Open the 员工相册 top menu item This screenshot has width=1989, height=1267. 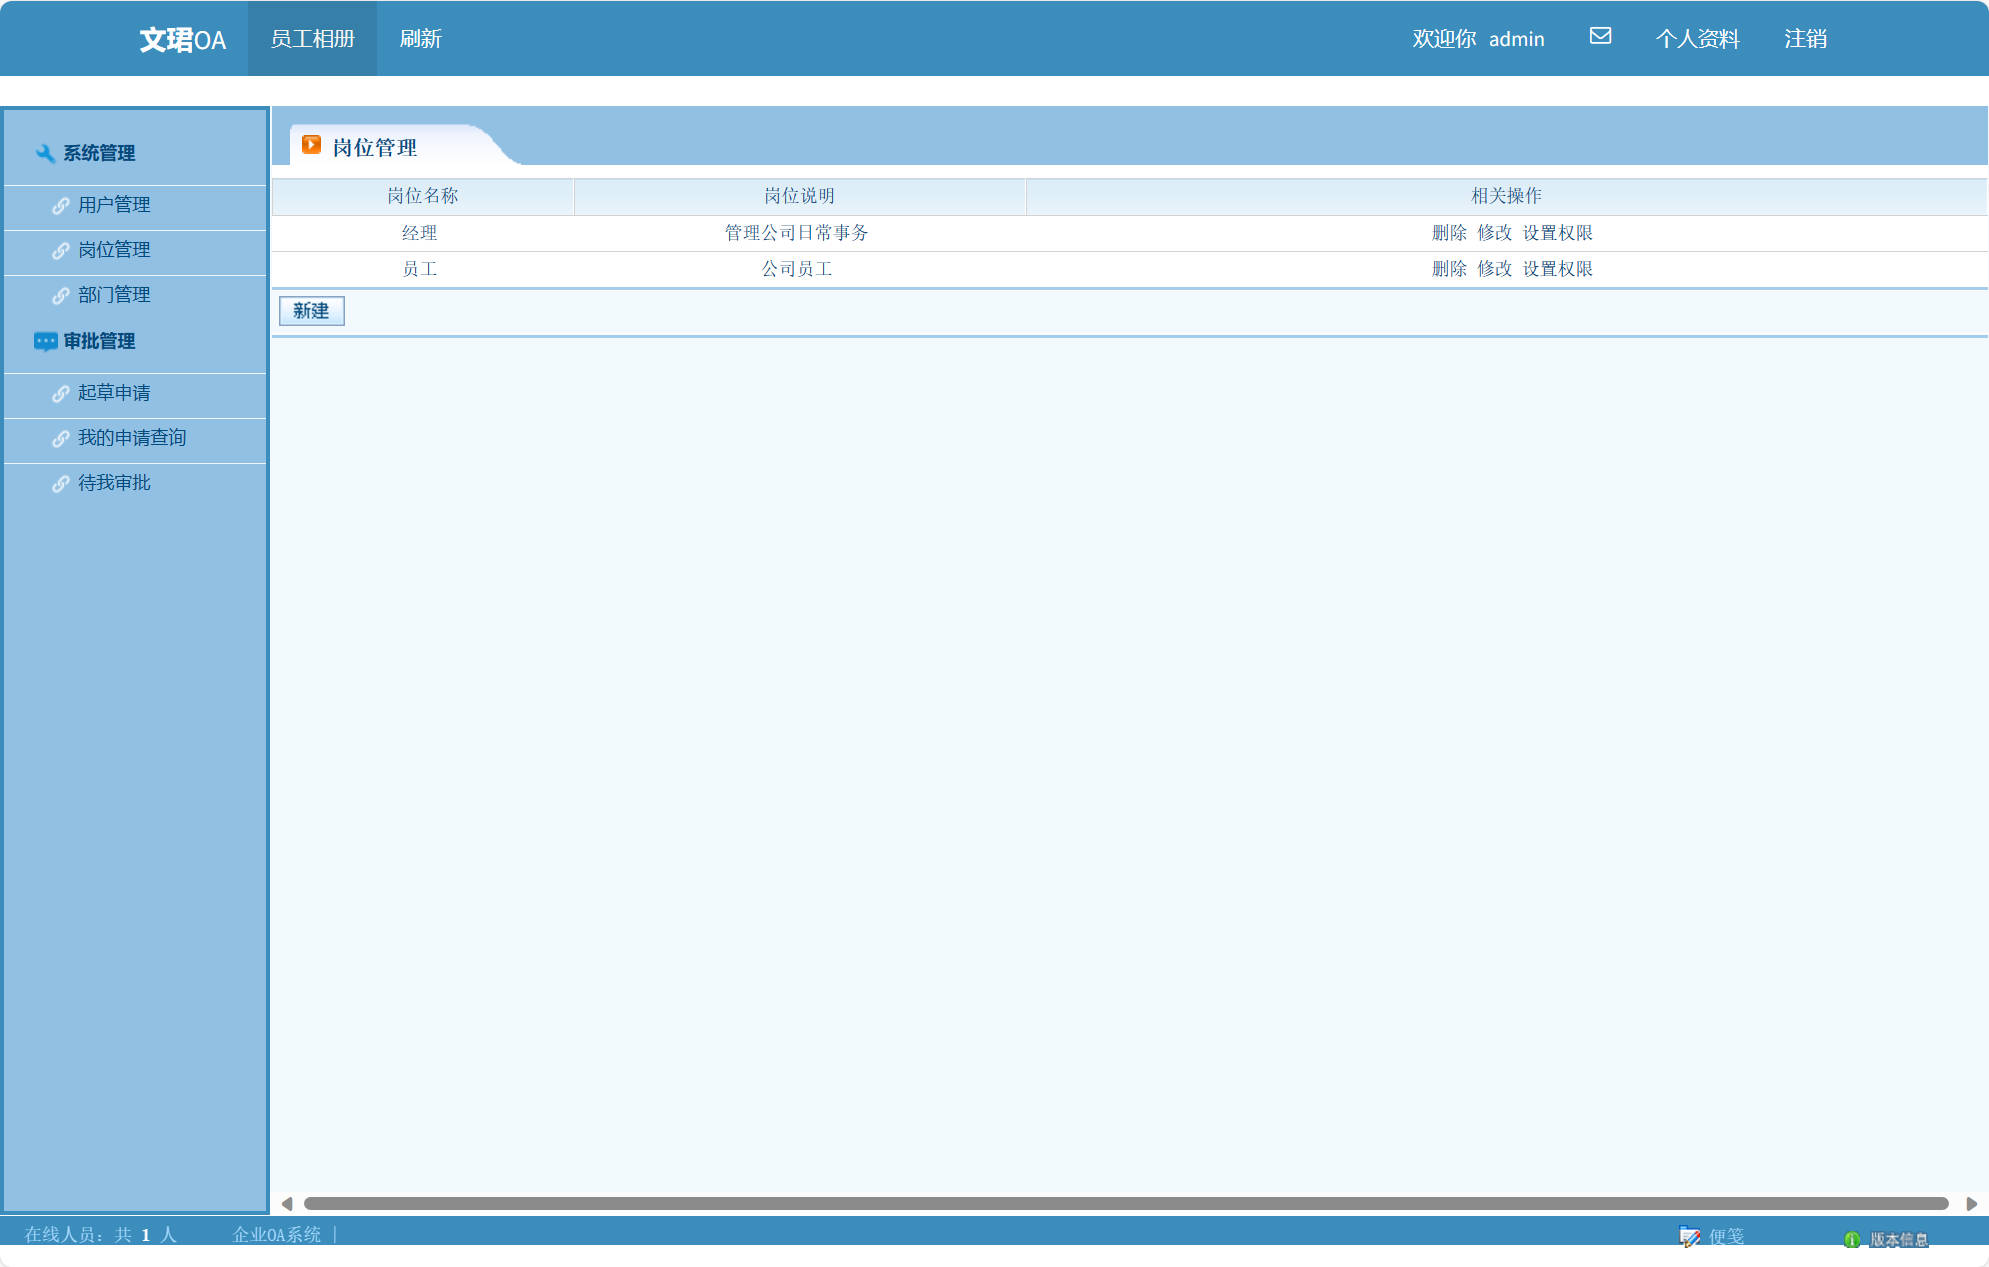coord(312,39)
